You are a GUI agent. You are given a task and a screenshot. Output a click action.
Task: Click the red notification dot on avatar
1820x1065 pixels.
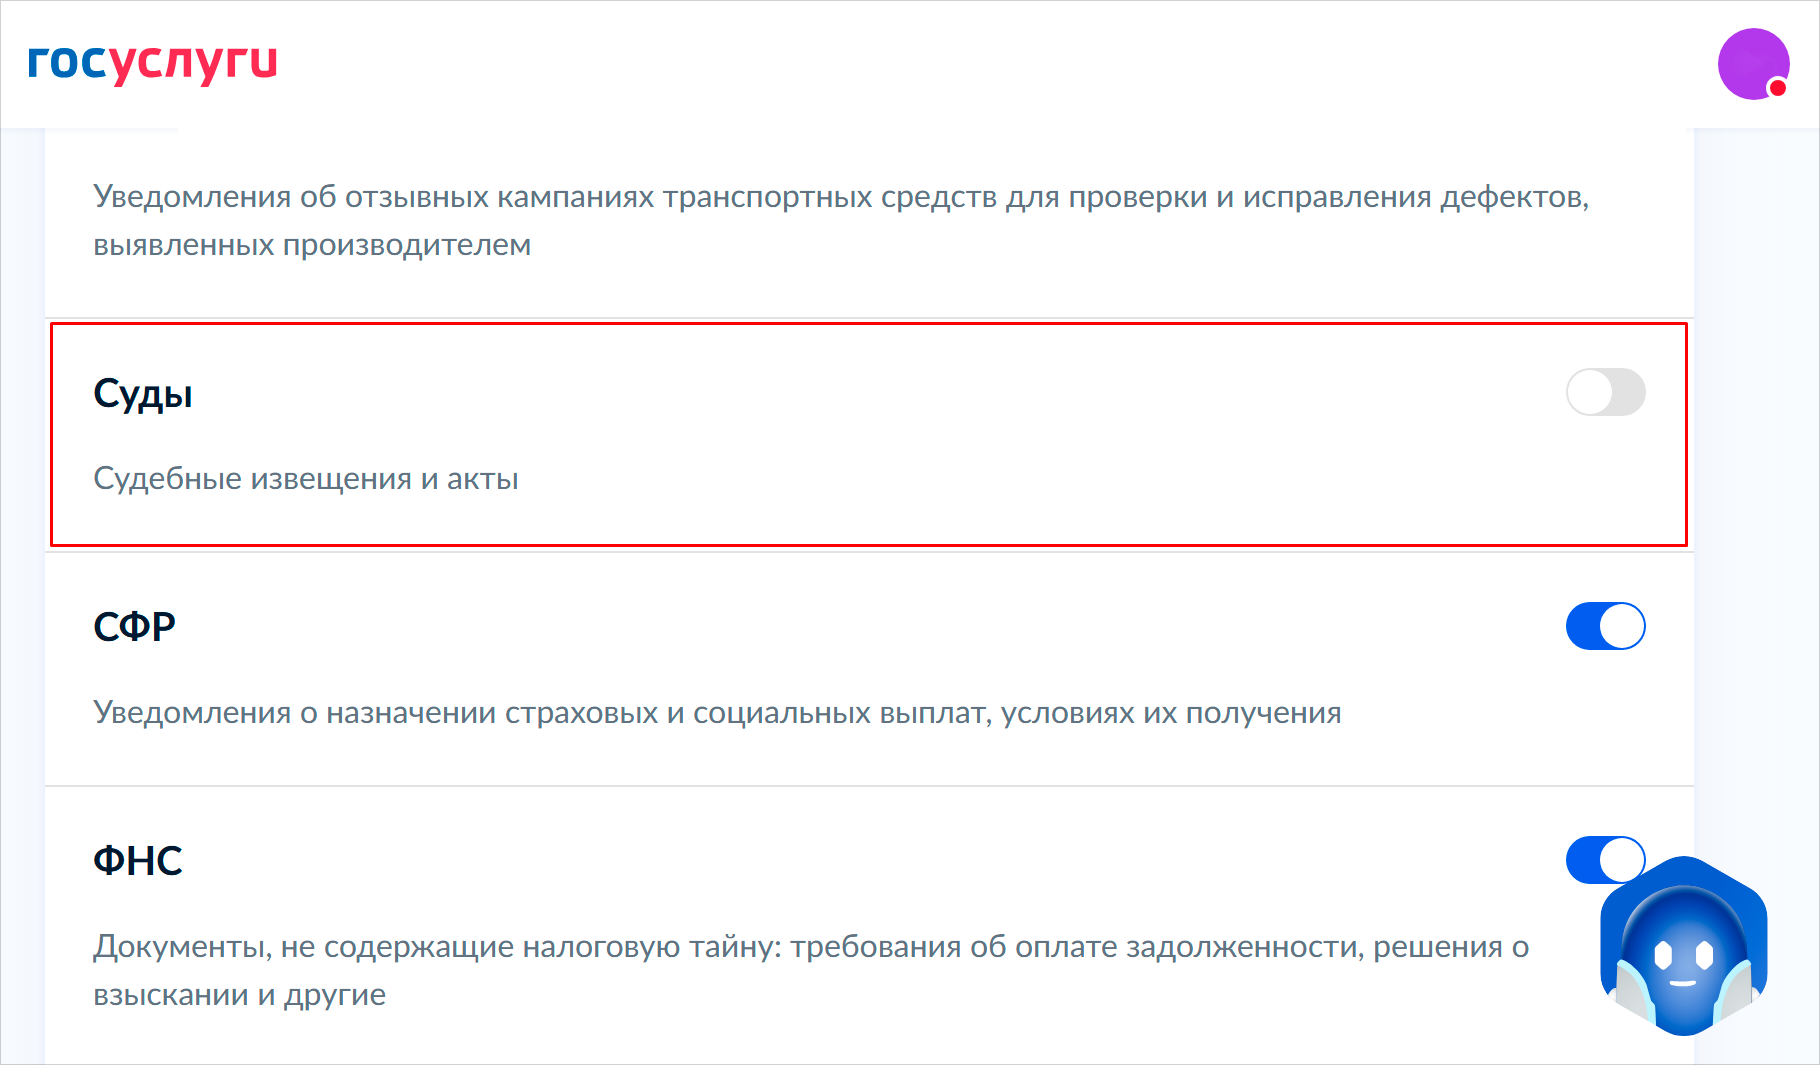point(1777,88)
